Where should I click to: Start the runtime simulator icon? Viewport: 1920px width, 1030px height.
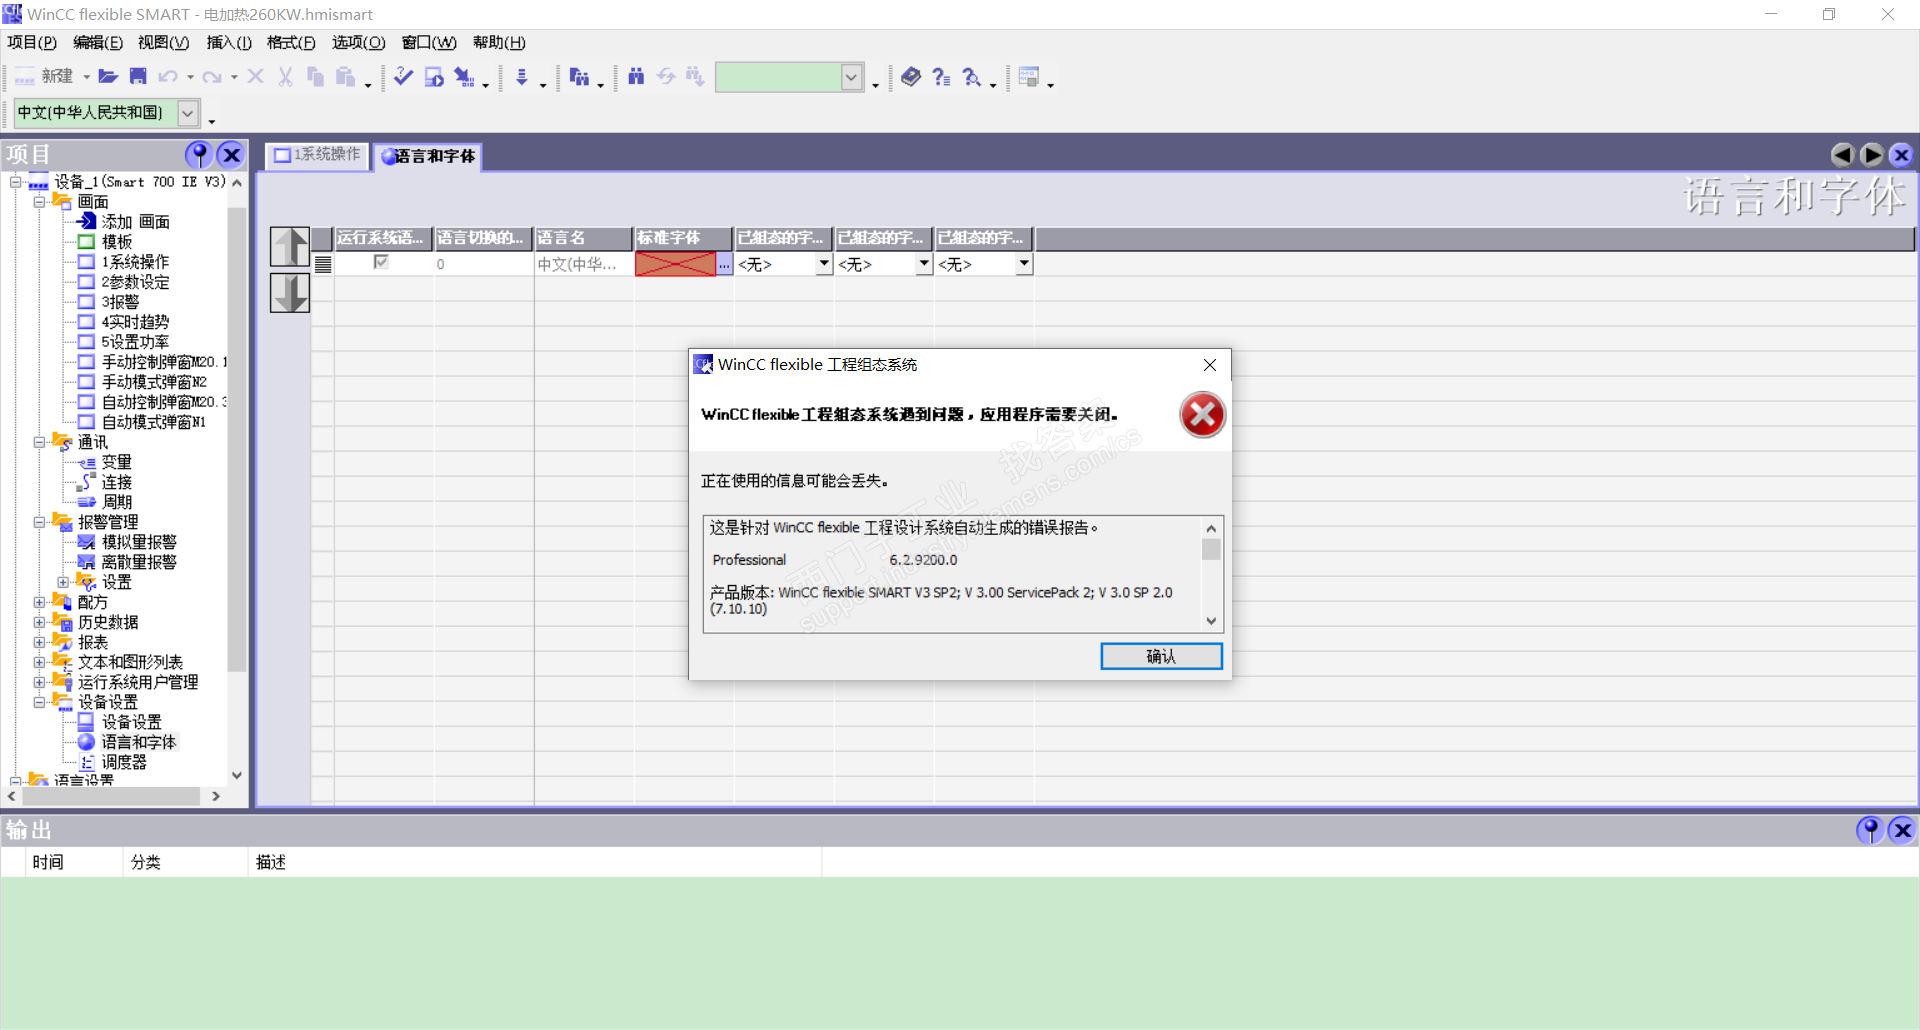434,77
